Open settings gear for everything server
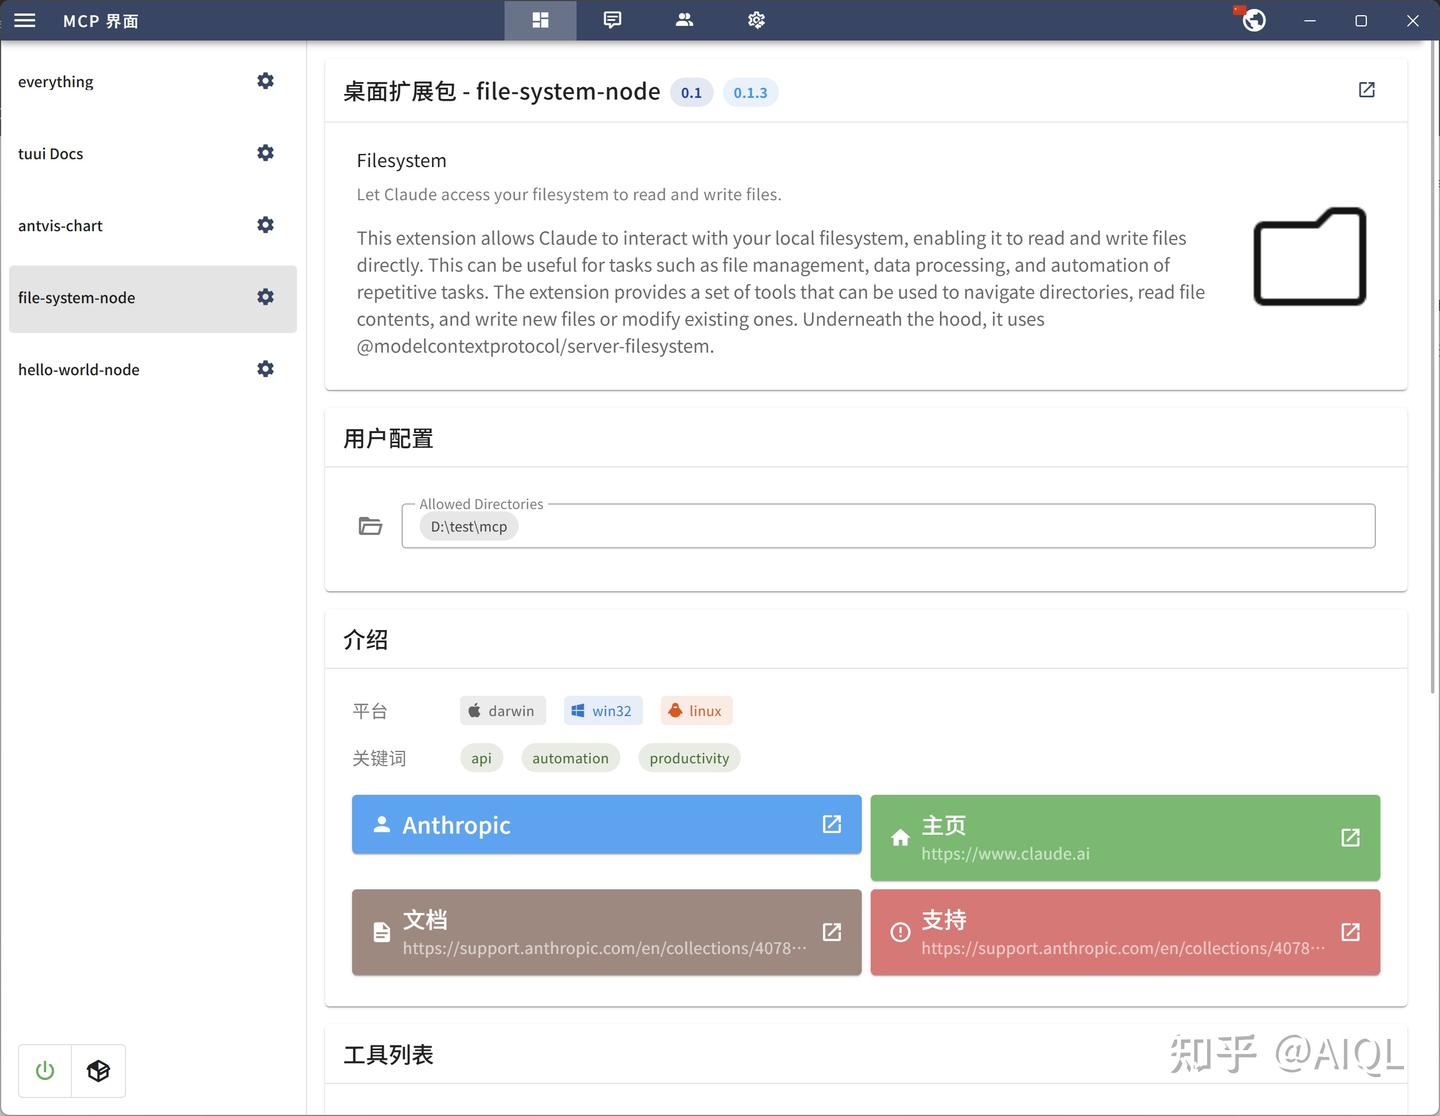The height and width of the screenshot is (1116, 1440). coord(265,81)
